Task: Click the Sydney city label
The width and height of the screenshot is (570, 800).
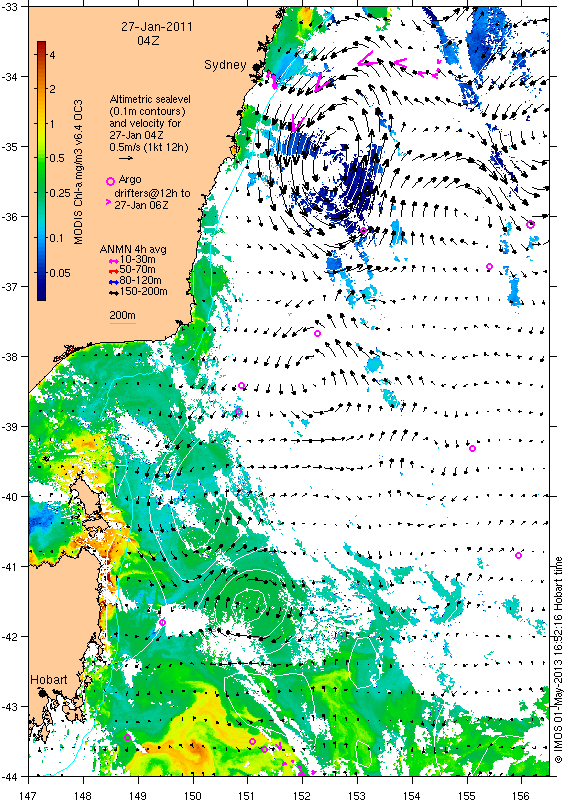Action: pos(225,65)
